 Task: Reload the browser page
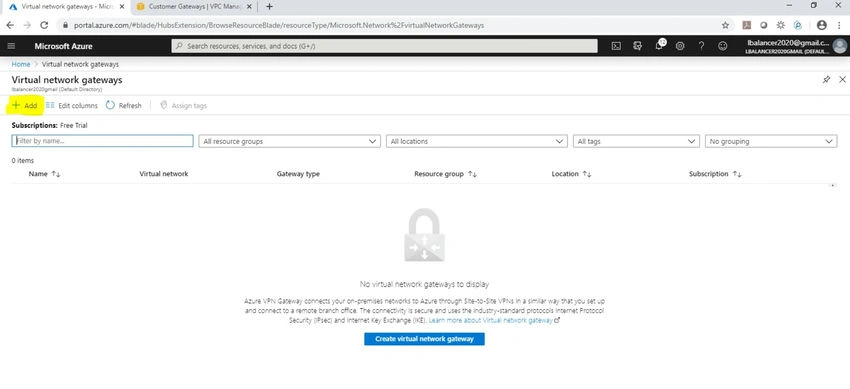pyautogui.click(x=44, y=25)
